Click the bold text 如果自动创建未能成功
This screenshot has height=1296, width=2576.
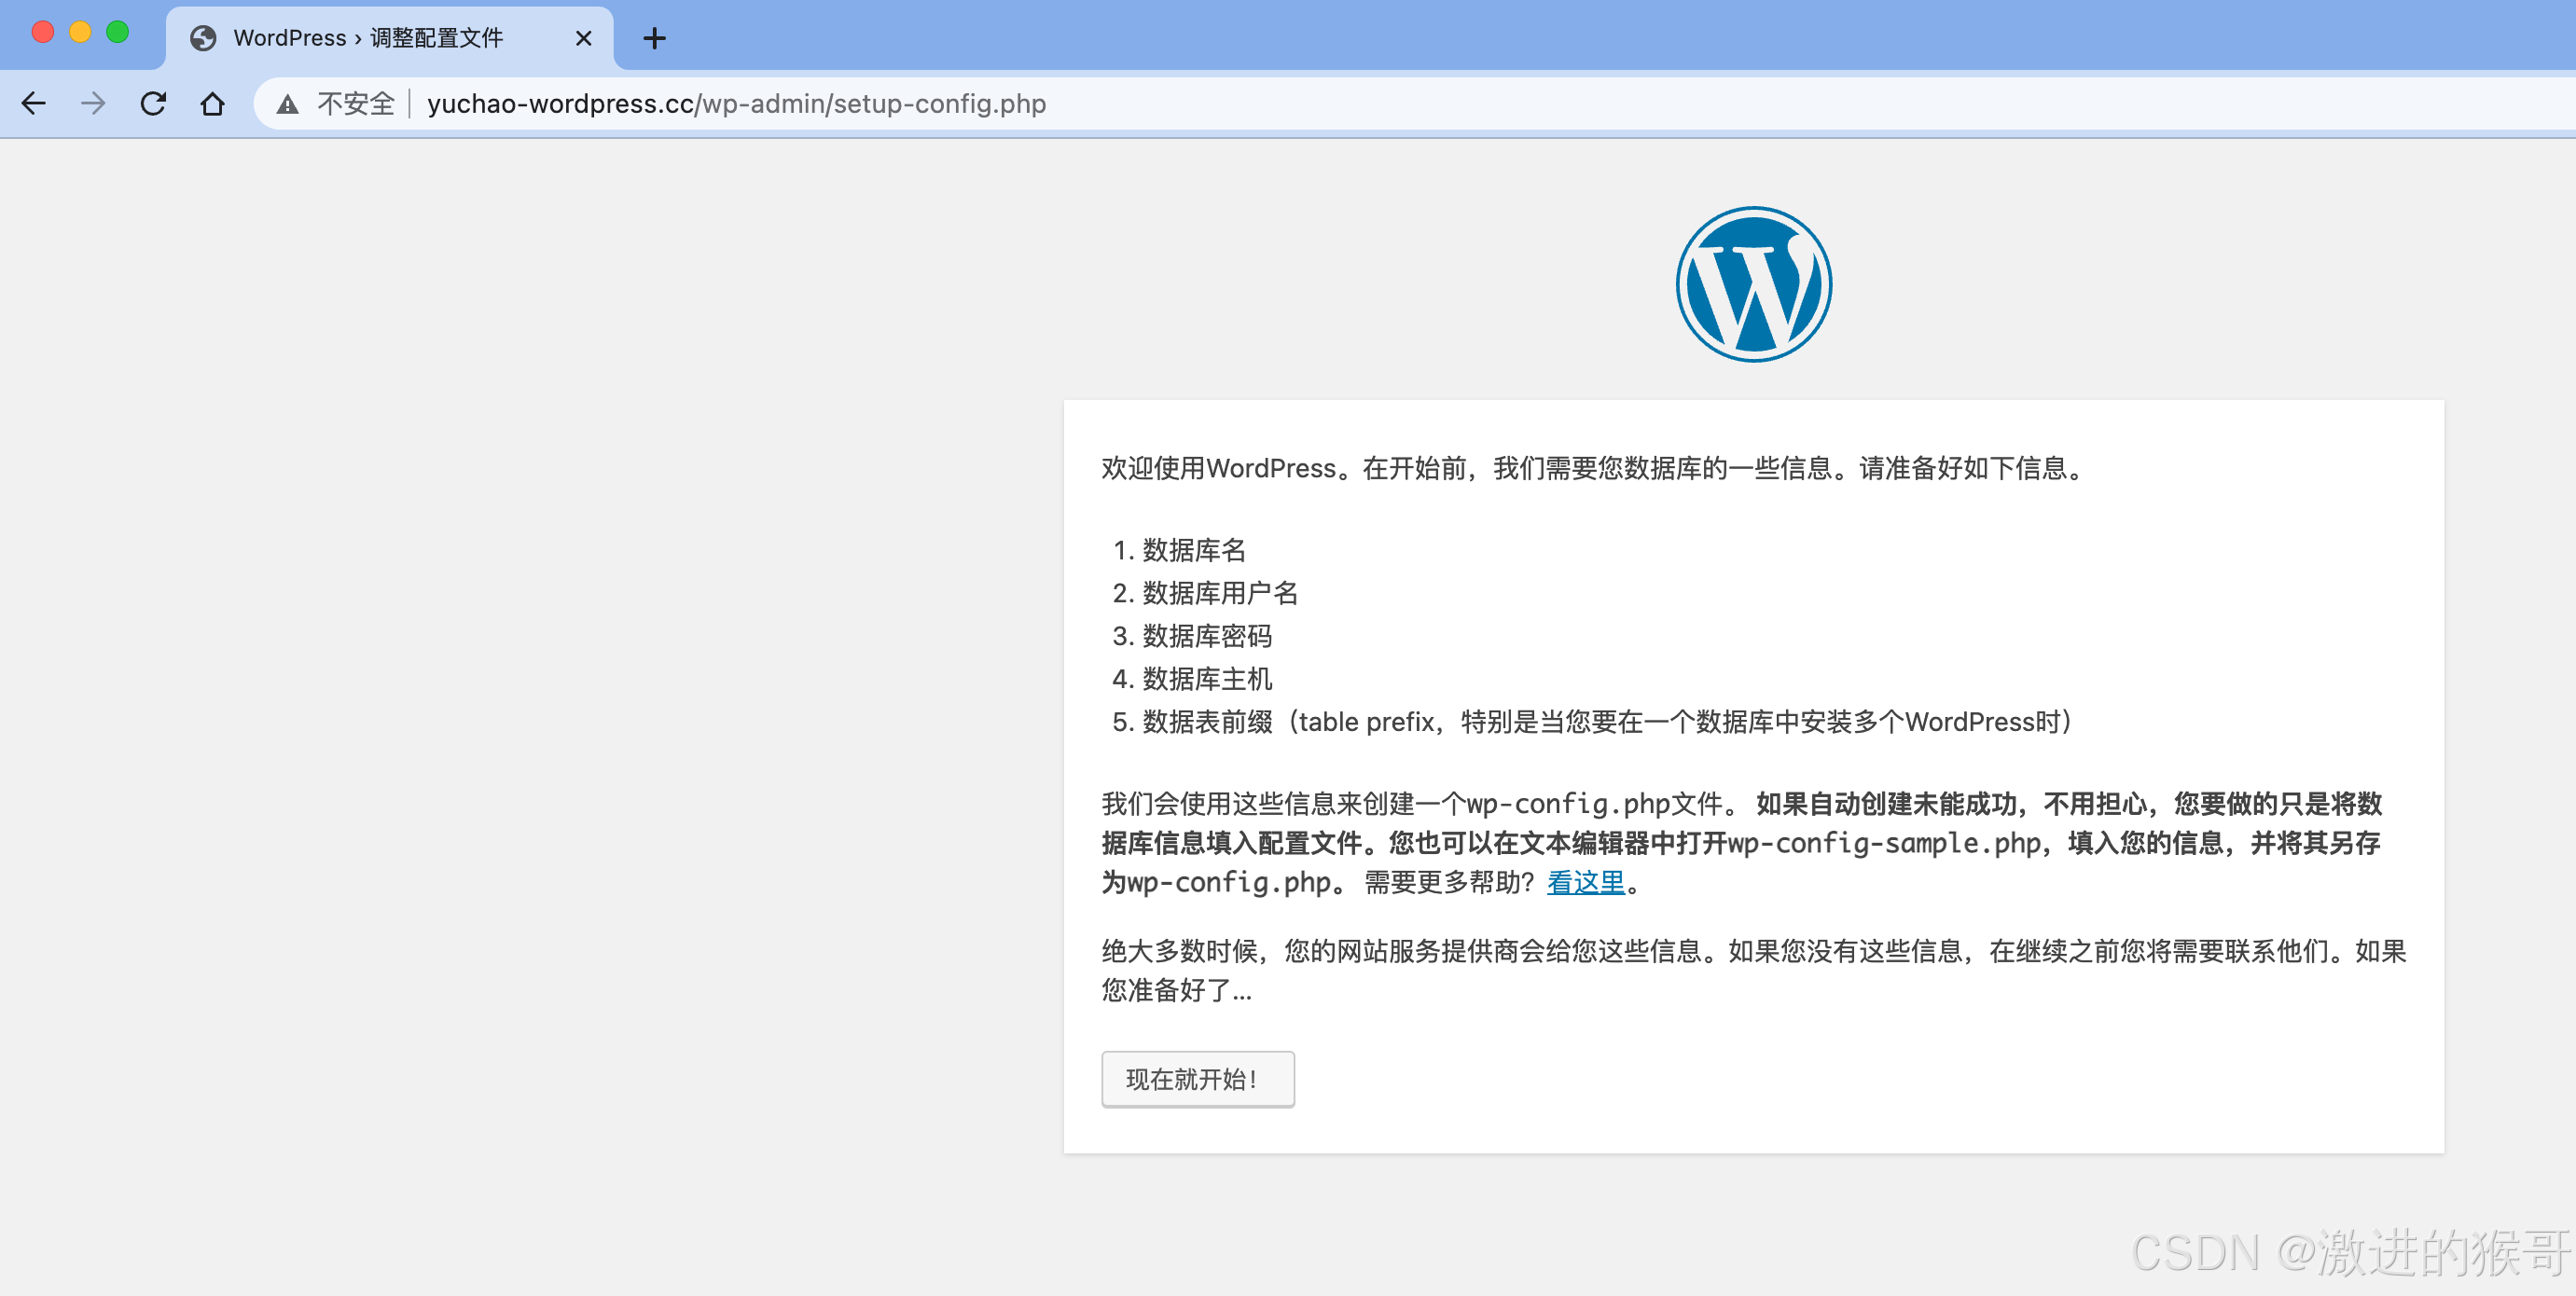(1887, 804)
